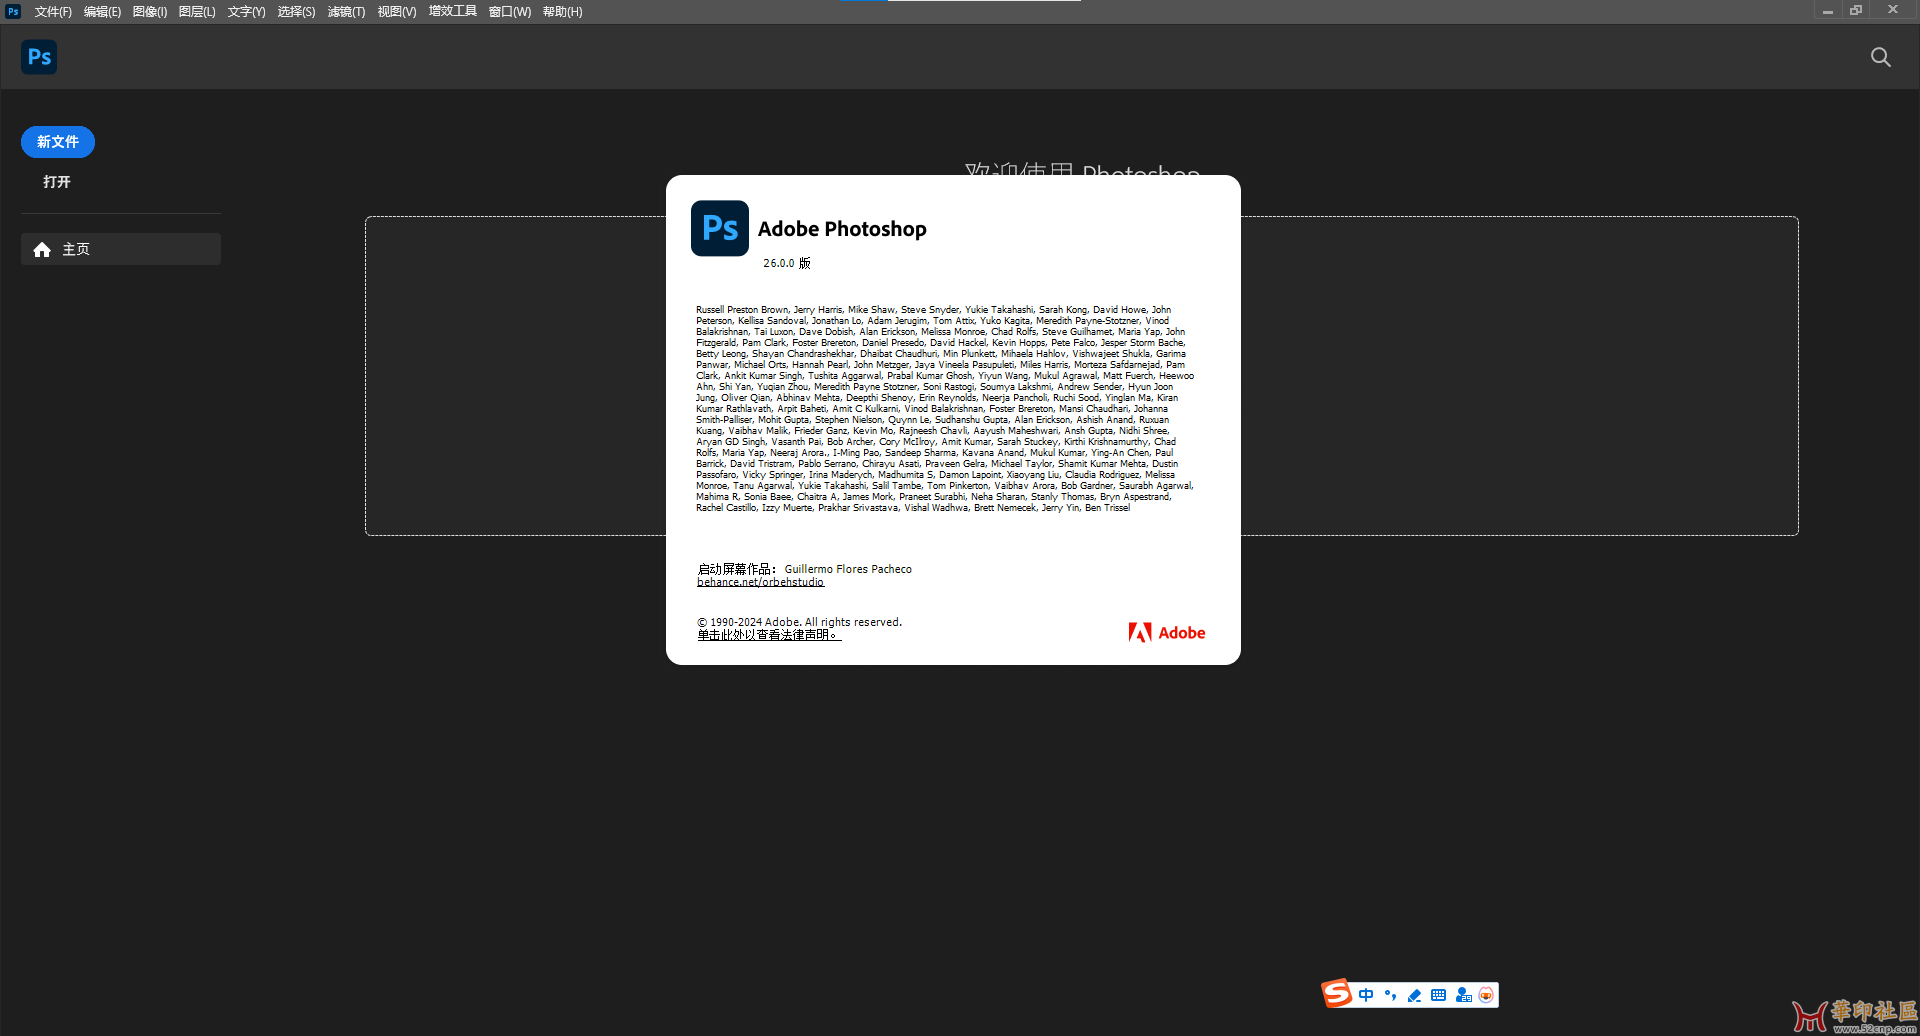Open search with the magnifier icon
The height and width of the screenshot is (1036, 1920).
[1880, 57]
